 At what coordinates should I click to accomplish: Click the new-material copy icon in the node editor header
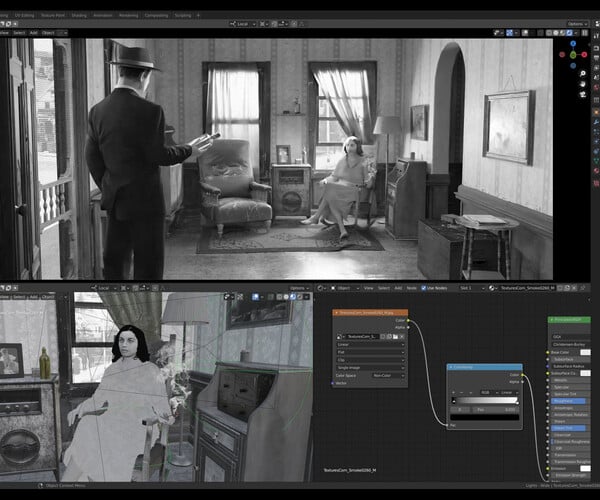click(567, 288)
